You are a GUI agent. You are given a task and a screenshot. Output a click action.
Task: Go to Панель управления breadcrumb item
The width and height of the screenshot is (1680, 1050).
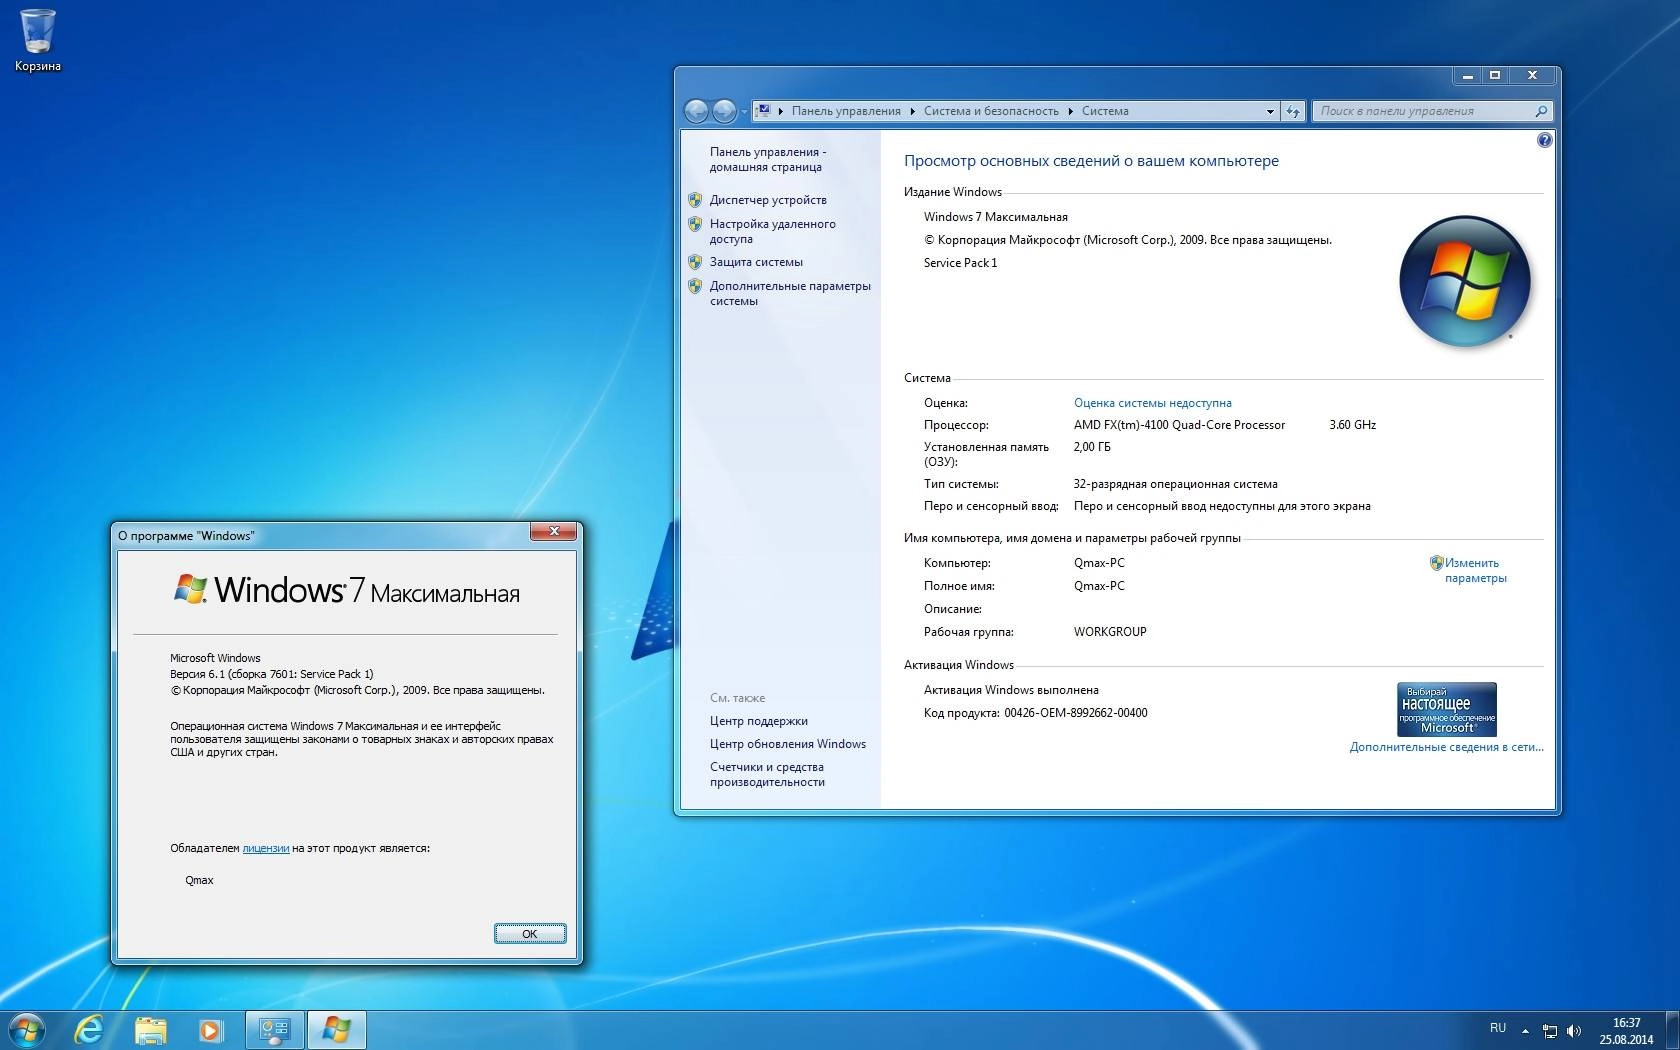pyautogui.click(x=846, y=111)
